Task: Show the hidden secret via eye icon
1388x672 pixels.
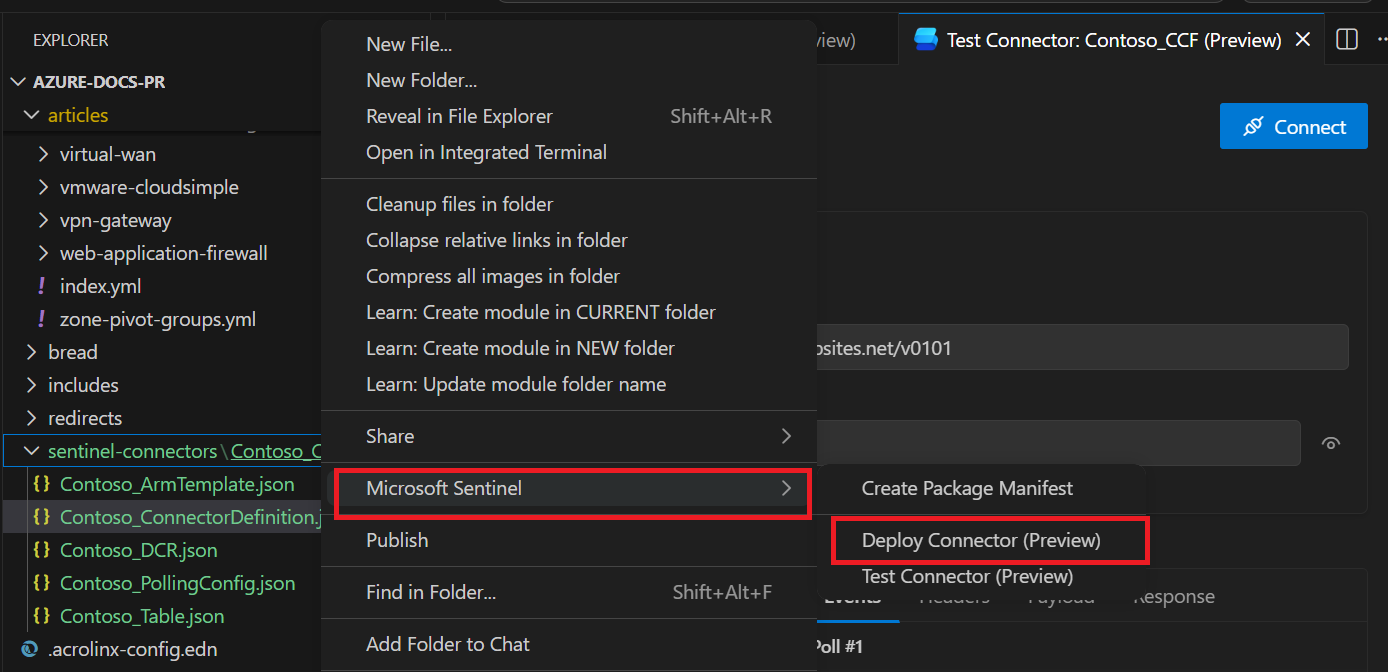Action: click(x=1330, y=443)
